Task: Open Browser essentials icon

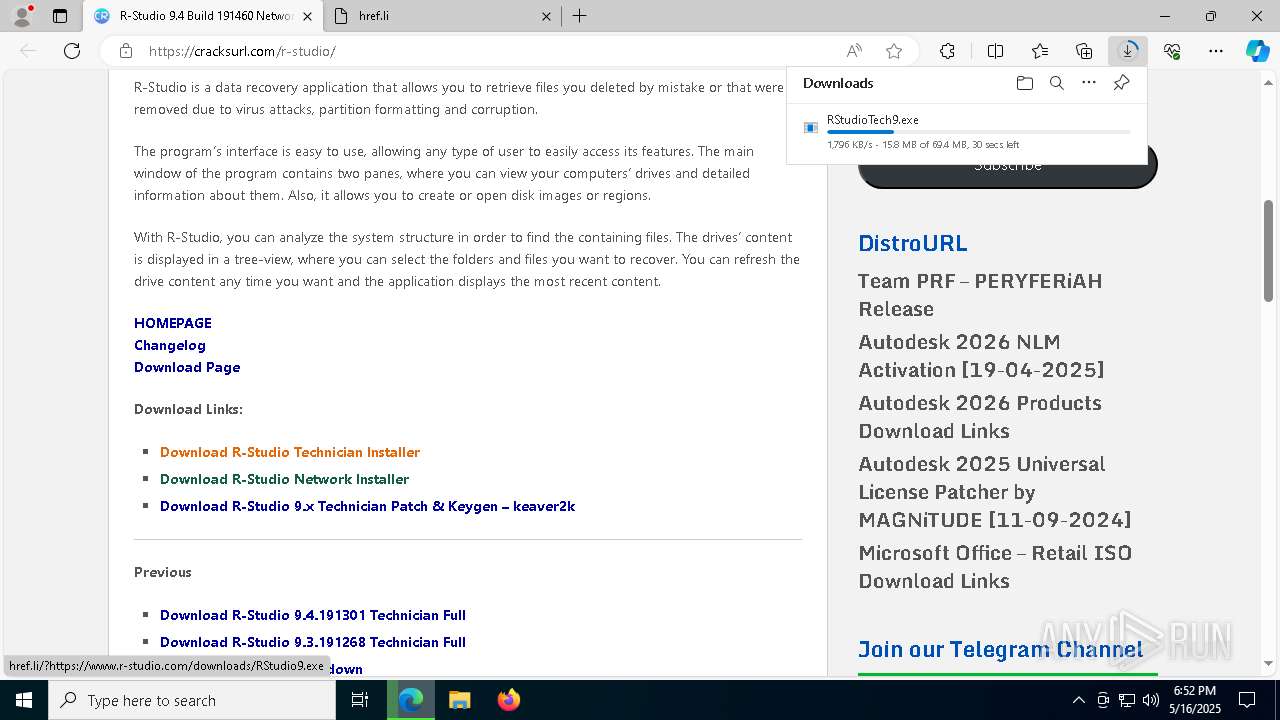Action: coord(1172,51)
